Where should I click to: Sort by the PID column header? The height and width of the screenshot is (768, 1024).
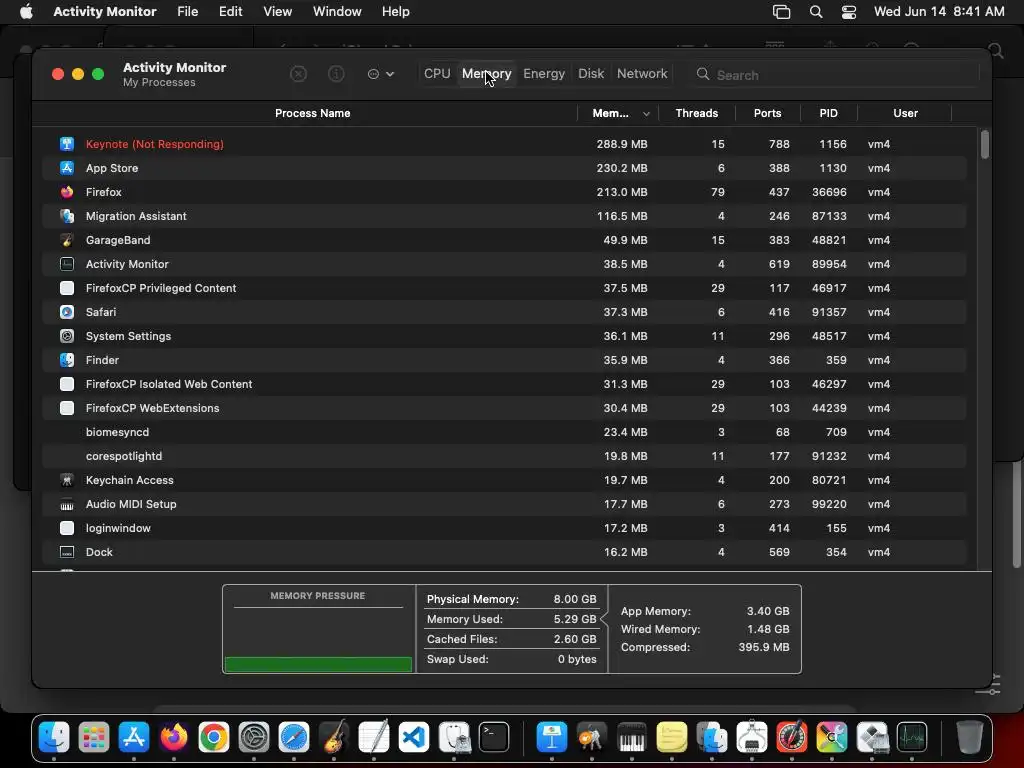(828, 114)
